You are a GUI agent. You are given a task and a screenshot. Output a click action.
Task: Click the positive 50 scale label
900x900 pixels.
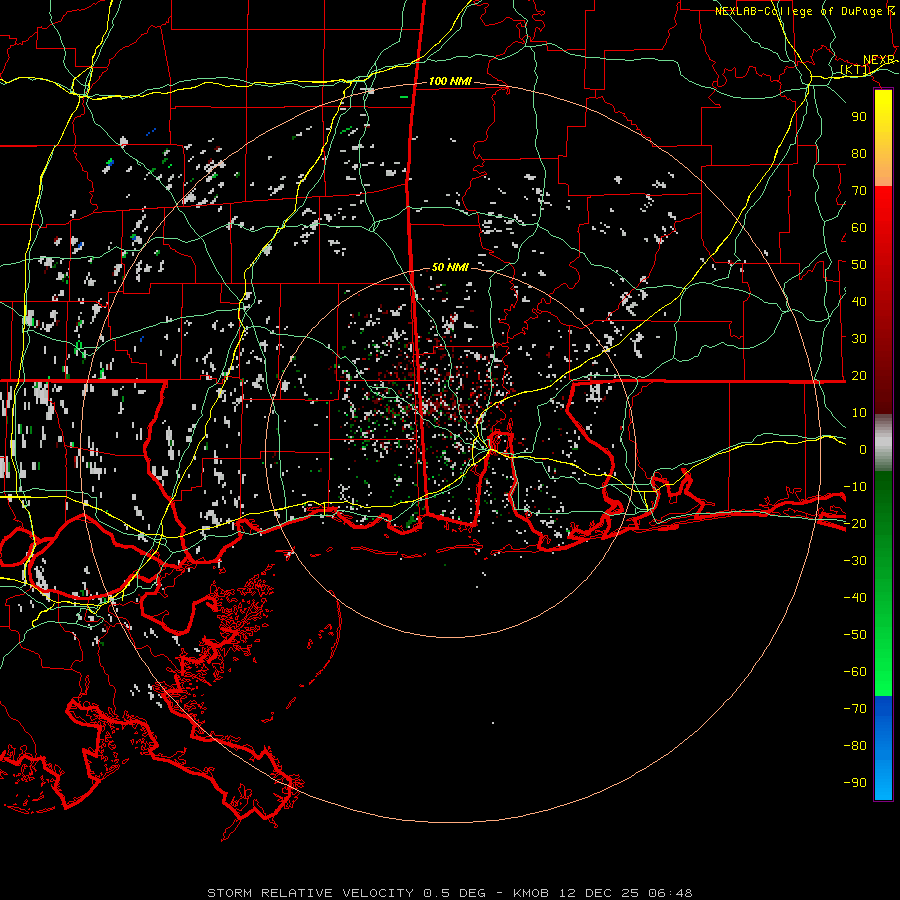pyautogui.click(x=859, y=265)
